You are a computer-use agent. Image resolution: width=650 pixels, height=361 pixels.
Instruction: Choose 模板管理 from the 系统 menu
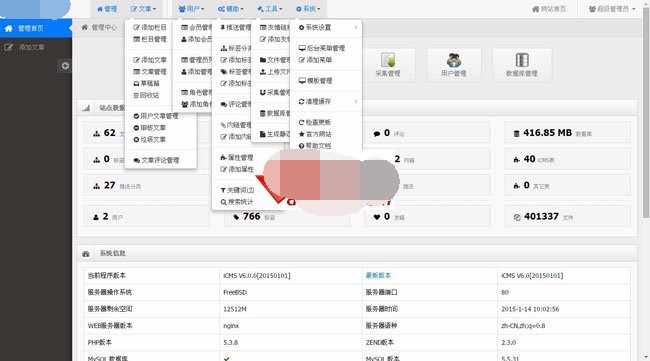[x=315, y=80]
